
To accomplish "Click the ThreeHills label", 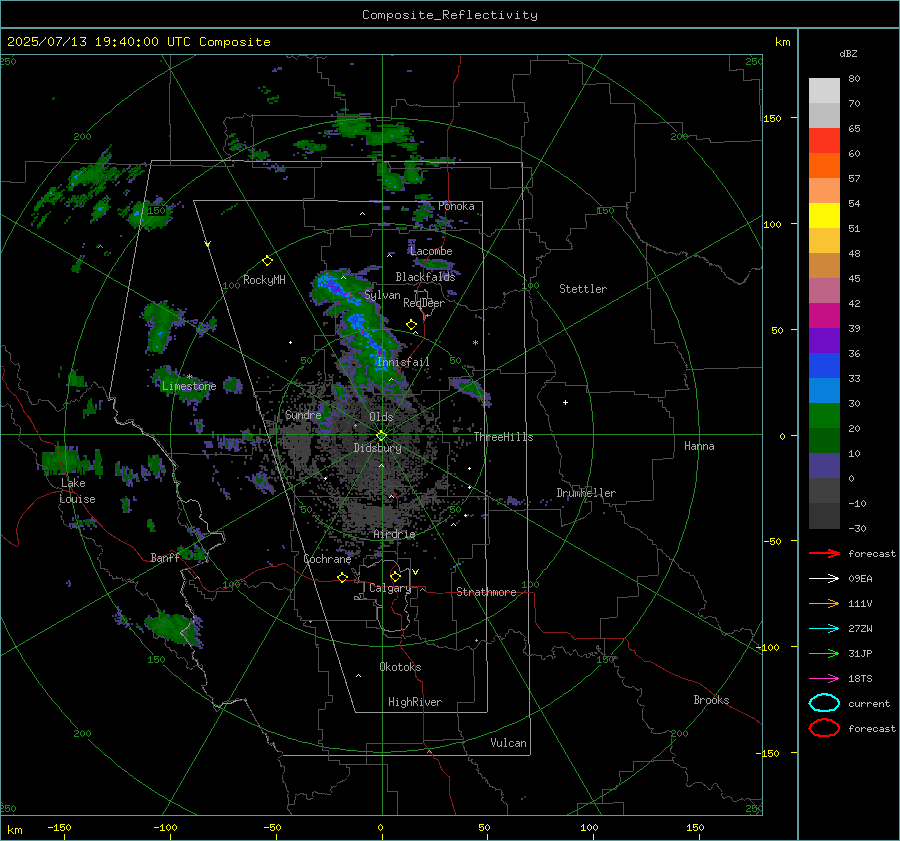I will click(503, 437).
